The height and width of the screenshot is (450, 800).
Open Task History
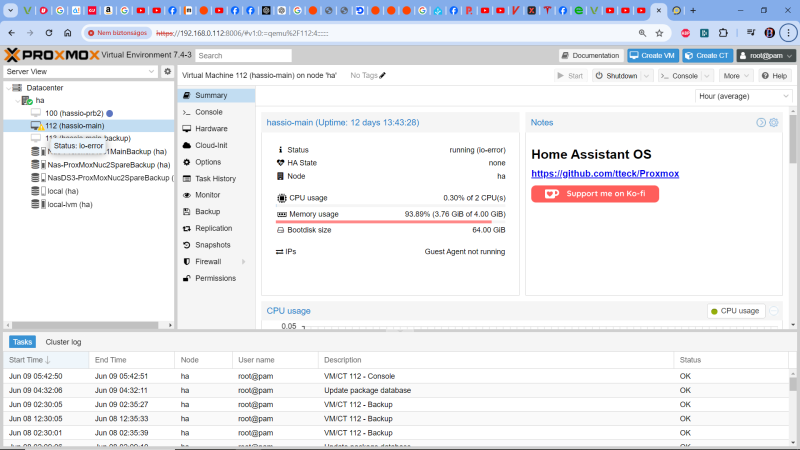[216, 179]
